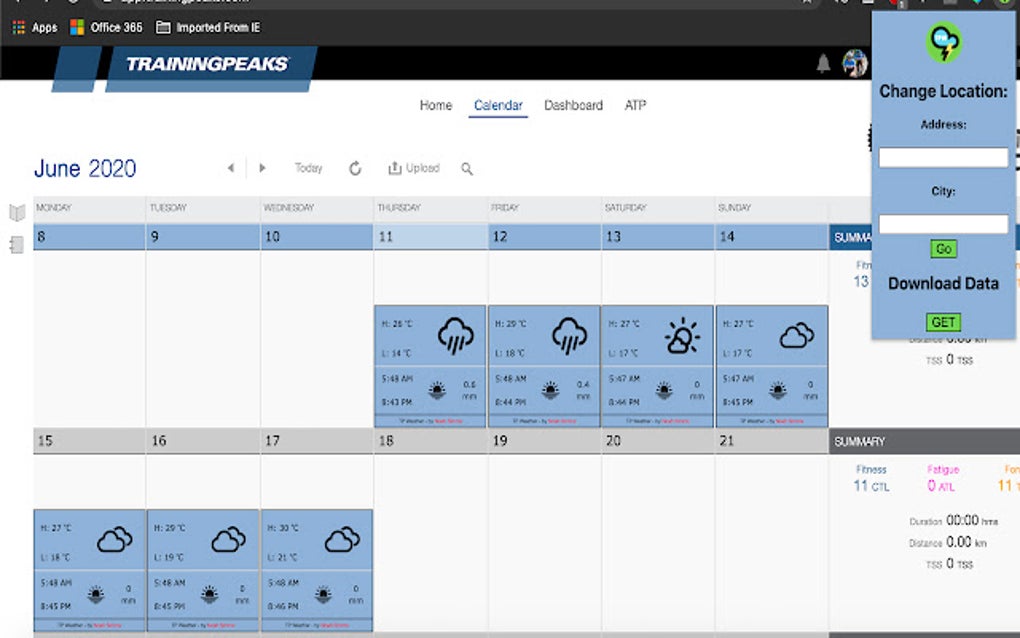Open the notebook sidebar icon

17,245
